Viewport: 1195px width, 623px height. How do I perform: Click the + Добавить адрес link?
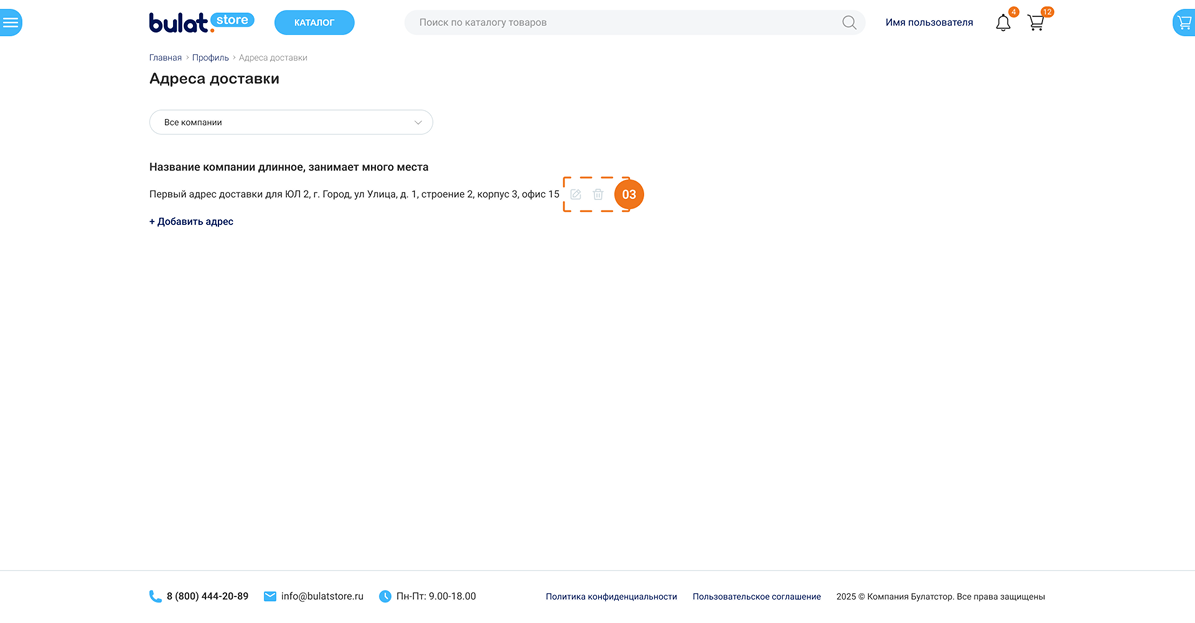coord(191,222)
